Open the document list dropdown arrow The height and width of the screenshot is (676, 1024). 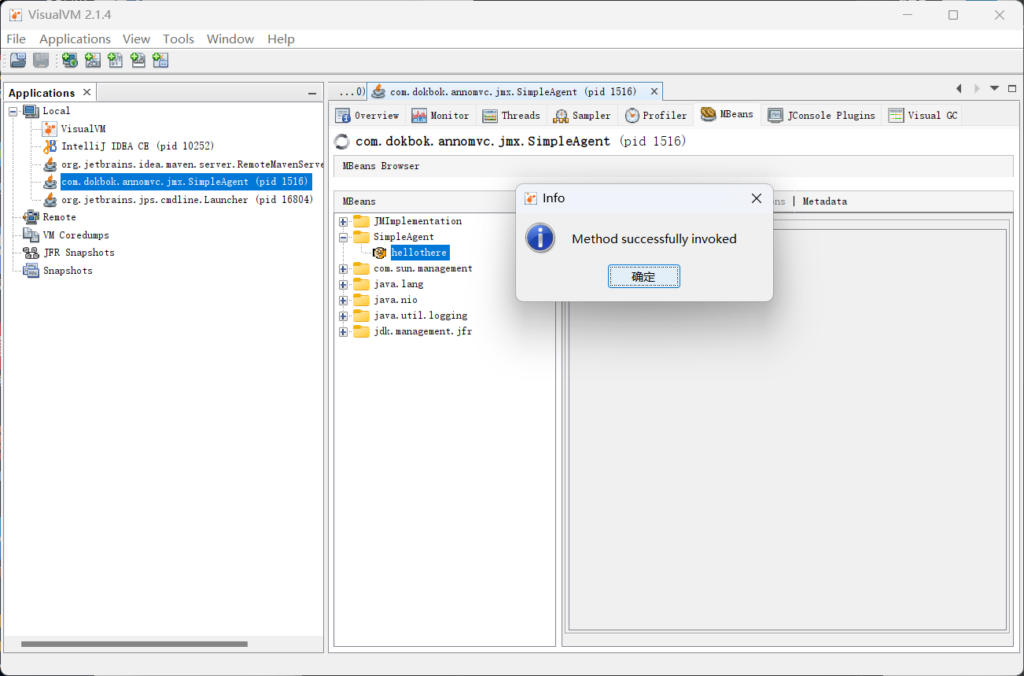(x=994, y=88)
